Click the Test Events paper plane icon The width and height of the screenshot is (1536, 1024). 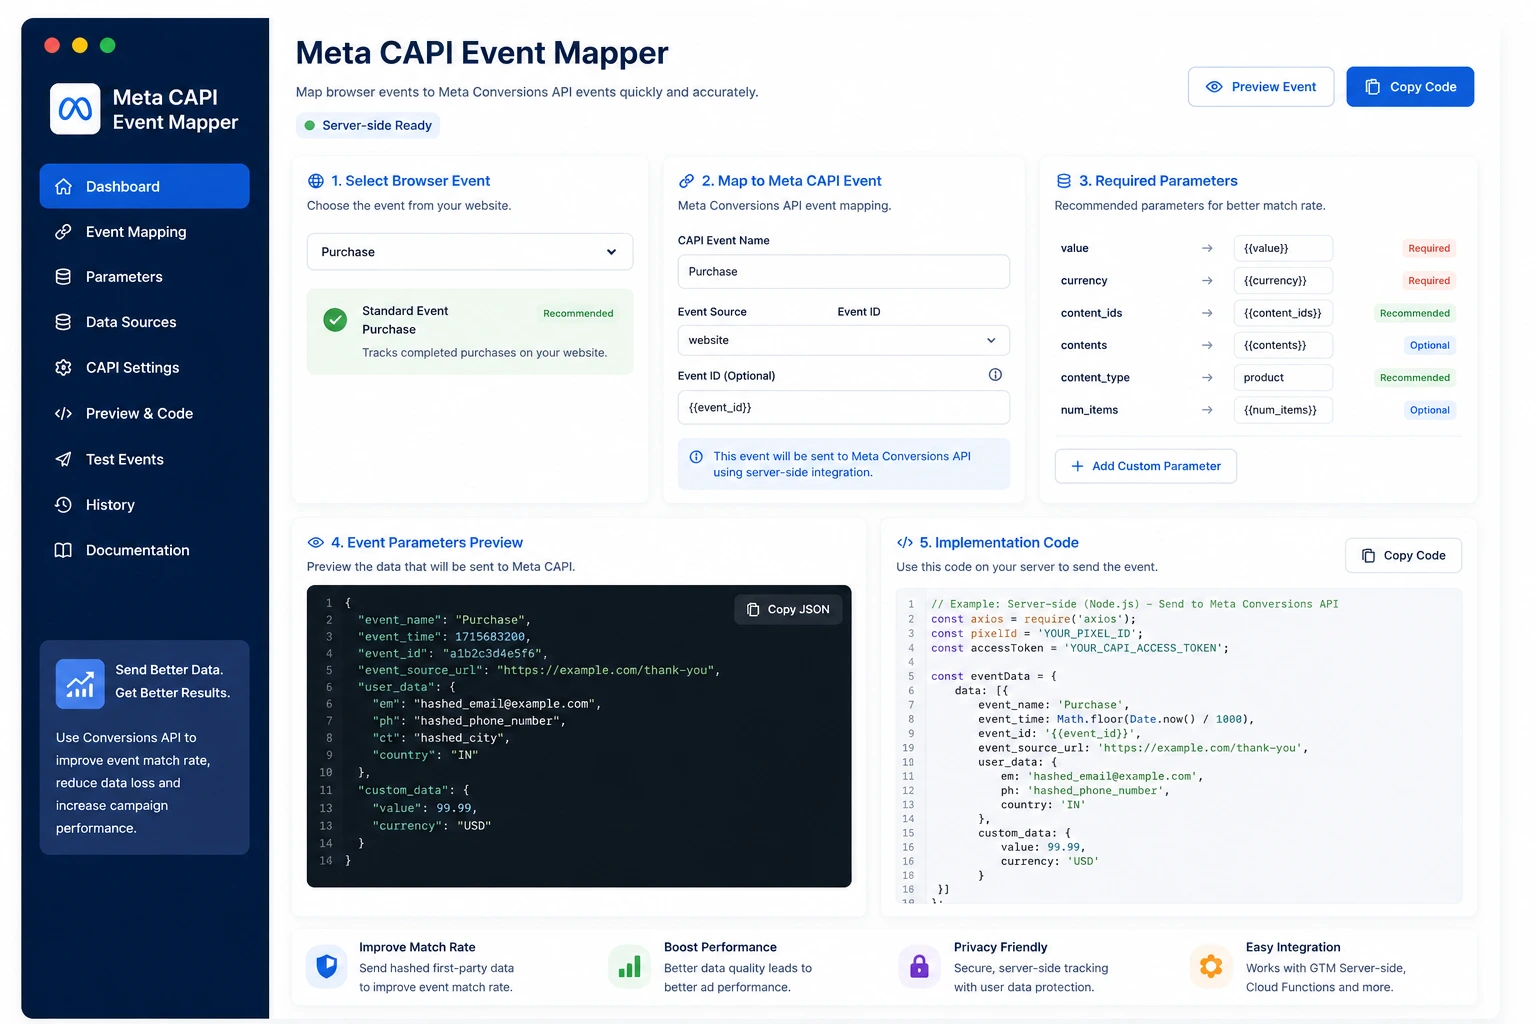coord(63,459)
